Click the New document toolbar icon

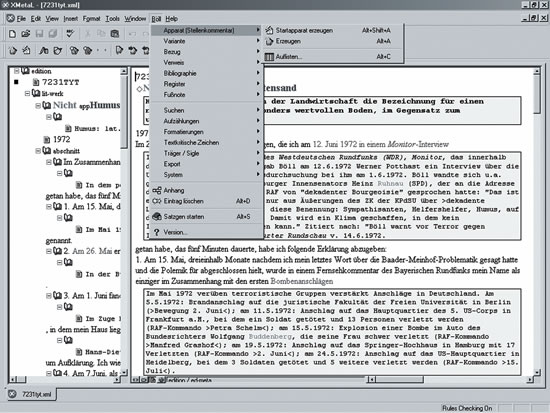[12, 34]
